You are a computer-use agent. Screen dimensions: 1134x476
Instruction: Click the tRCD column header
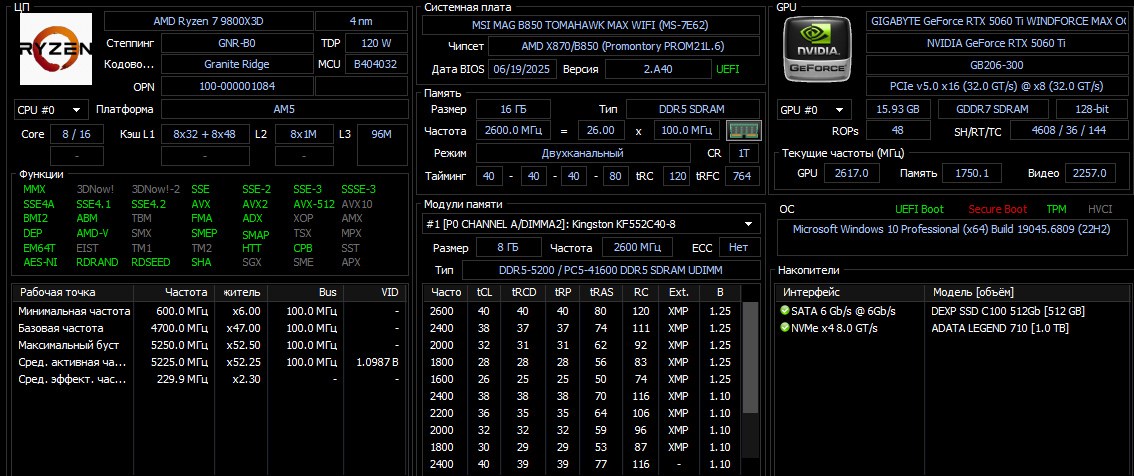click(x=522, y=292)
